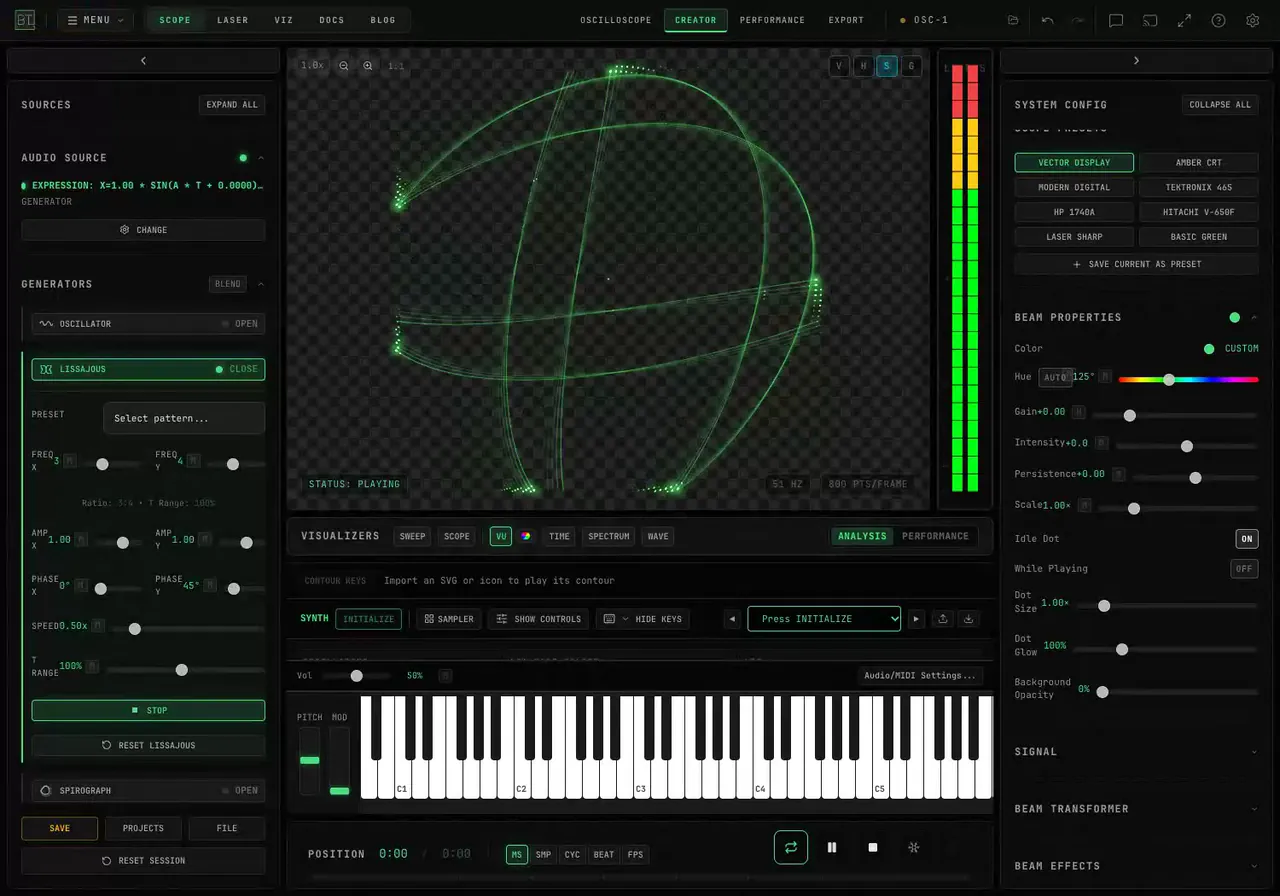Open the project folder icon in the top bar

(x=1013, y=20)
